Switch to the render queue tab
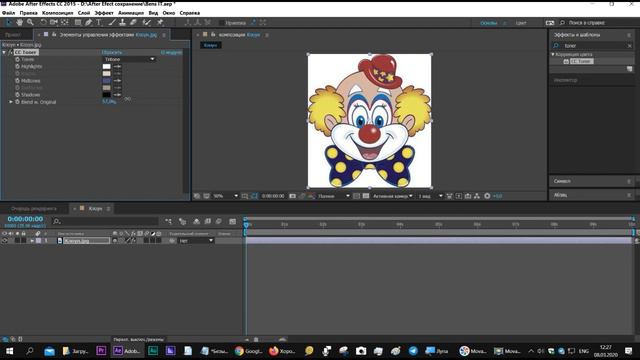 point(33,209)
